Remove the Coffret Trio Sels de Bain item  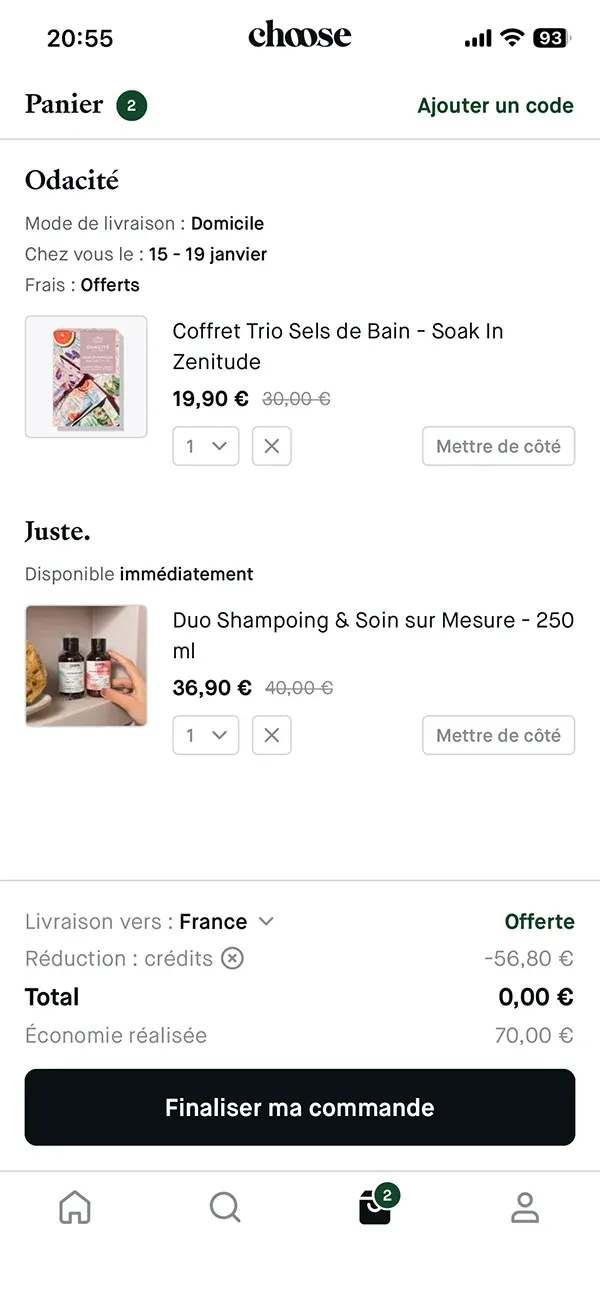[x=271, y=446]
